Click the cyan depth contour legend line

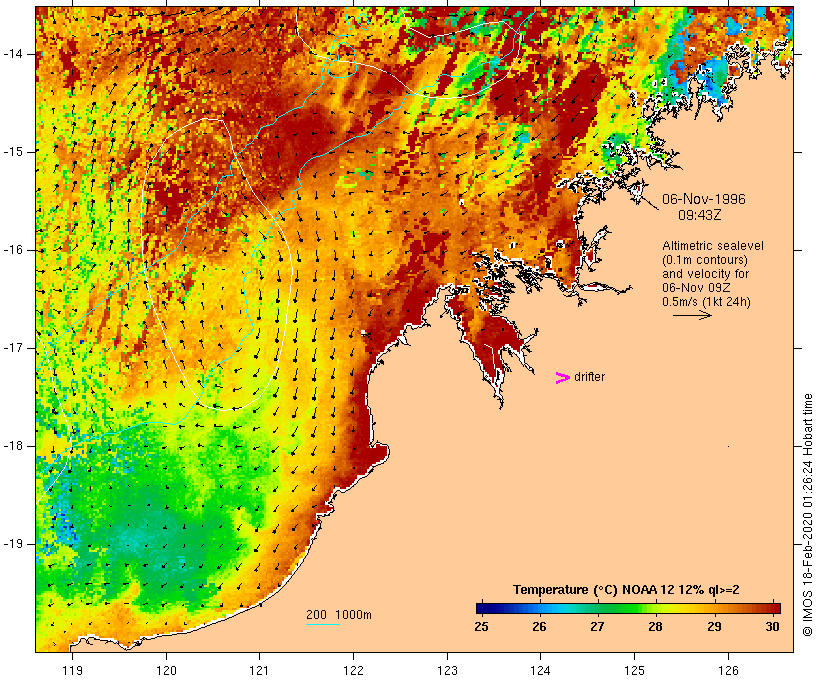point(323,624)
